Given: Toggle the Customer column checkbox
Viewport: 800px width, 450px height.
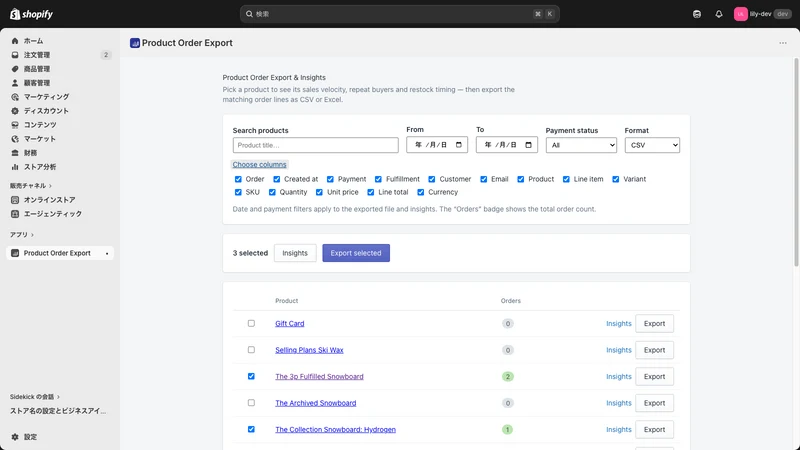Looking at the screenshot, I should click(432, 179).
